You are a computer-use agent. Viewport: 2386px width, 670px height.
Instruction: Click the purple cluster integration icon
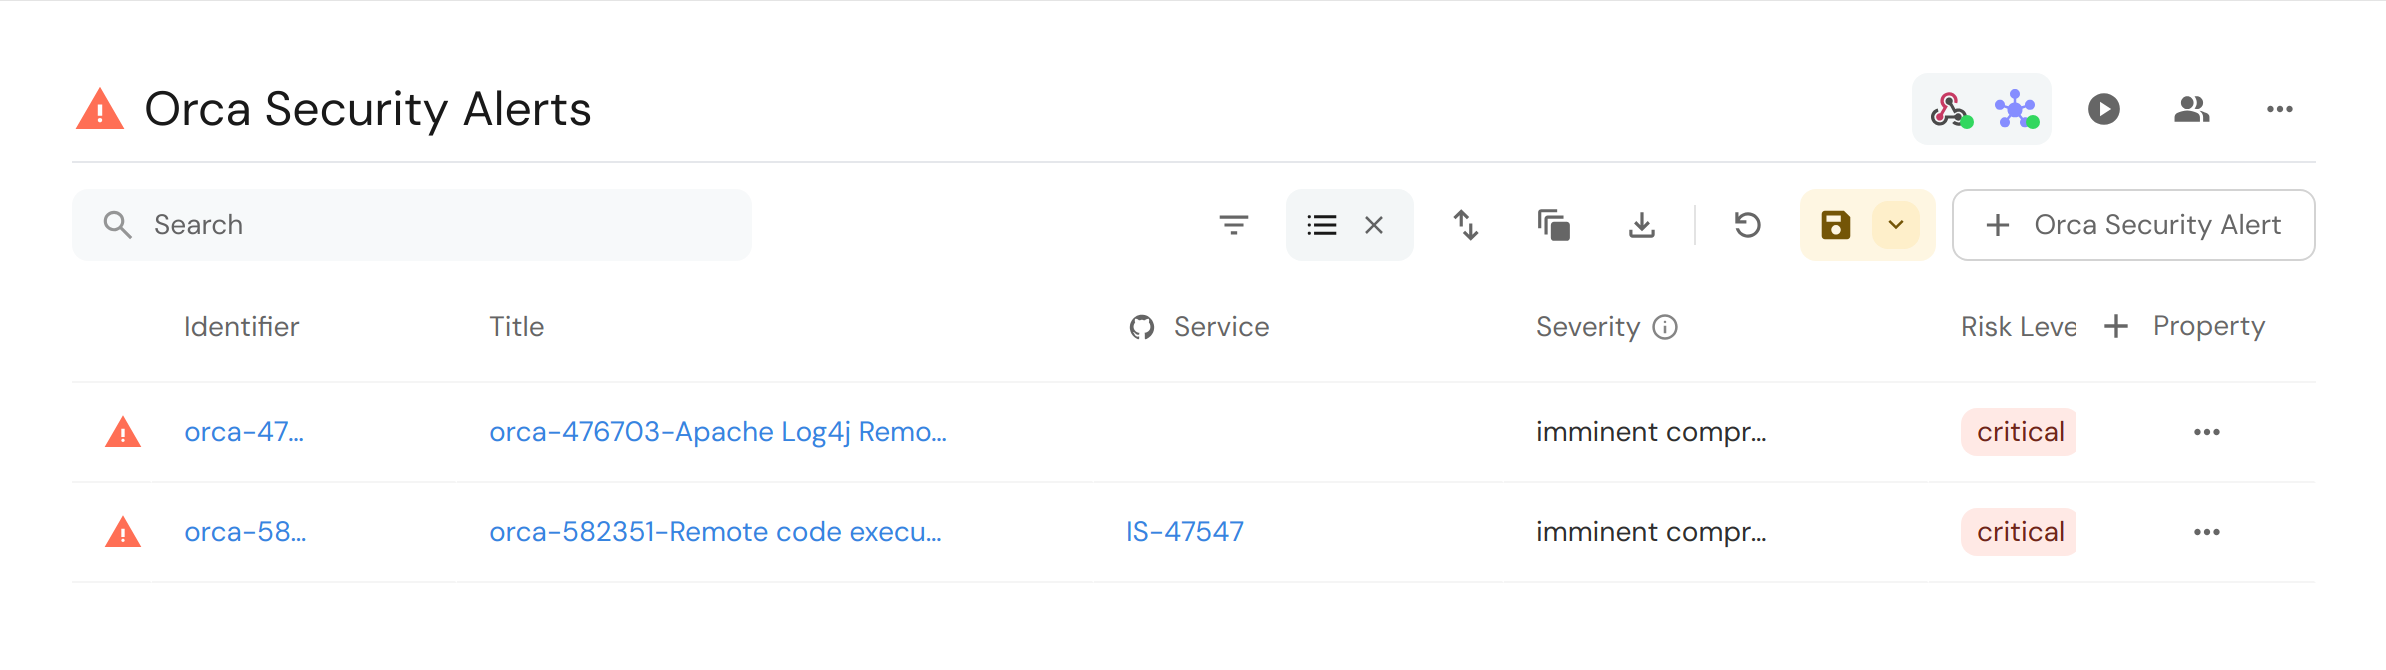pos(2015,109)
